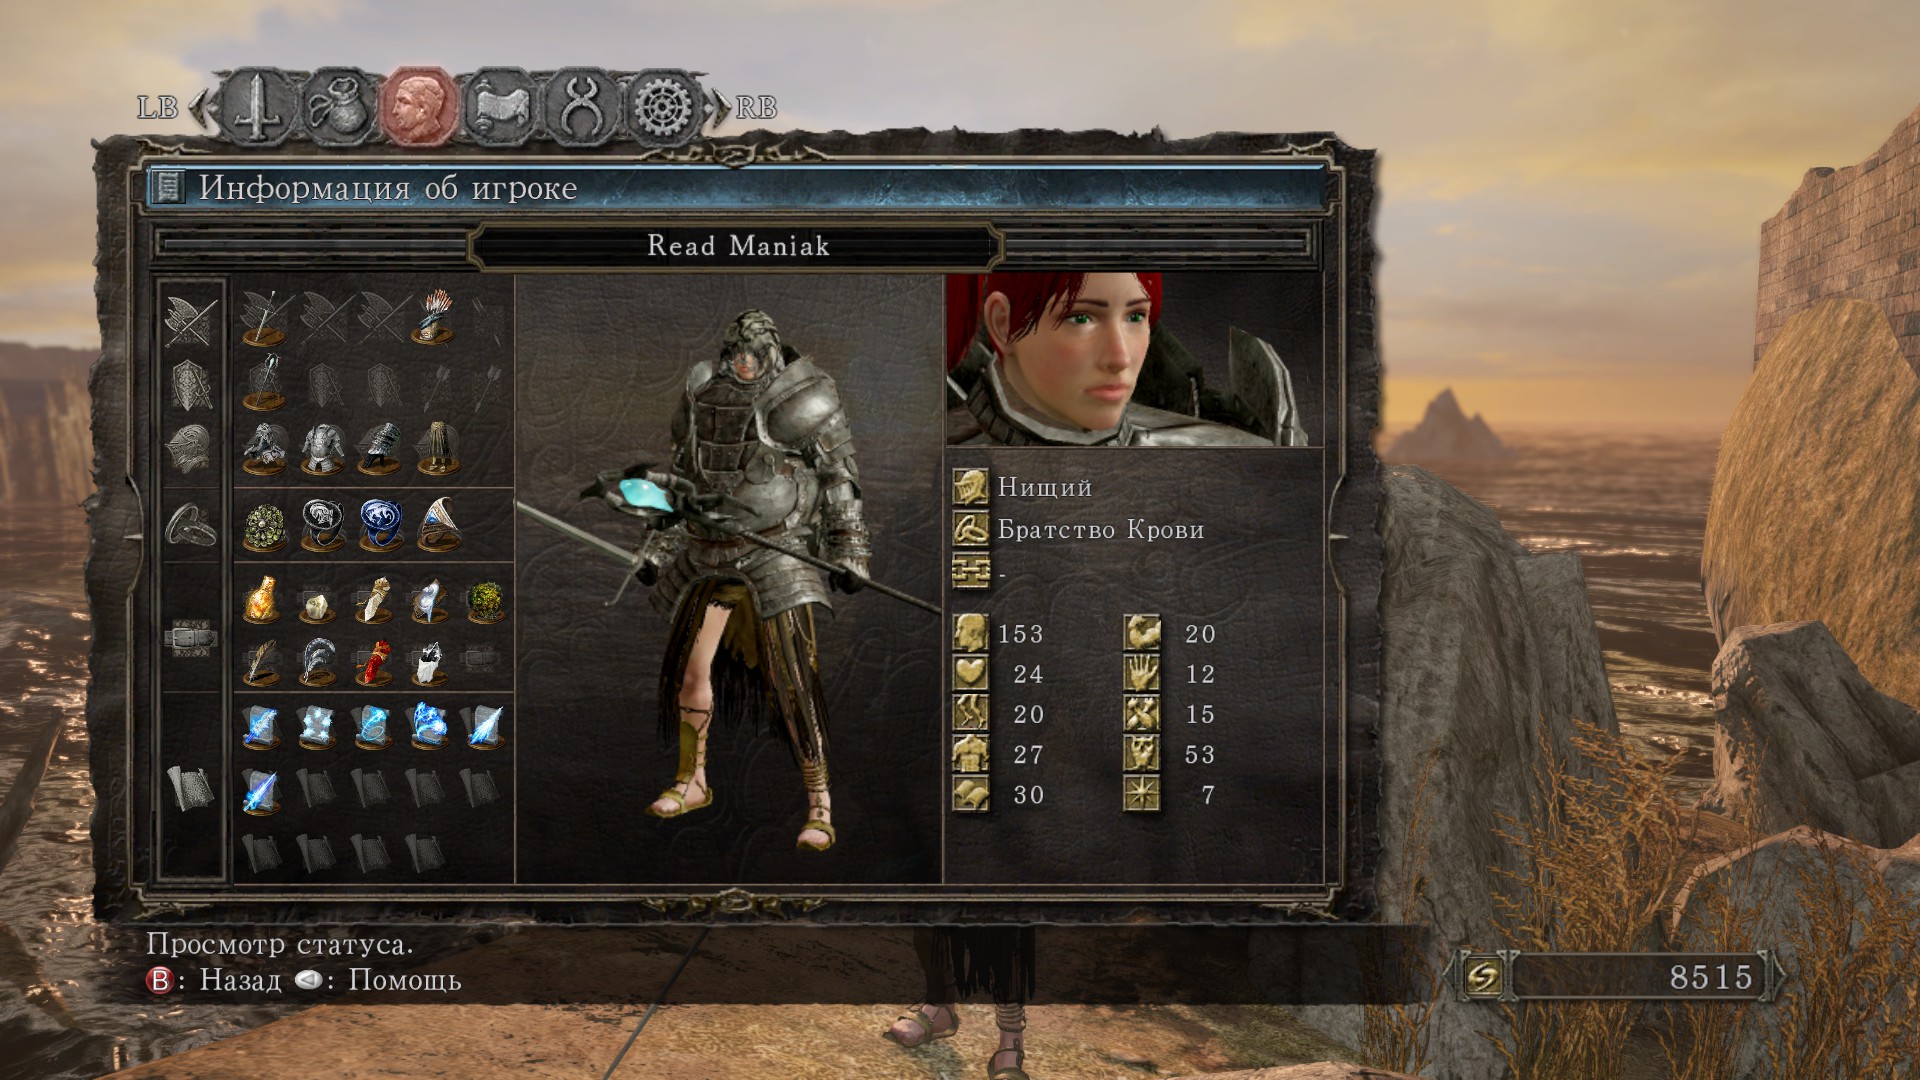Select the orange Estus Flask item
Image resolution: width=1920 pixels, height=1080 pixels.
click(262, 599)
